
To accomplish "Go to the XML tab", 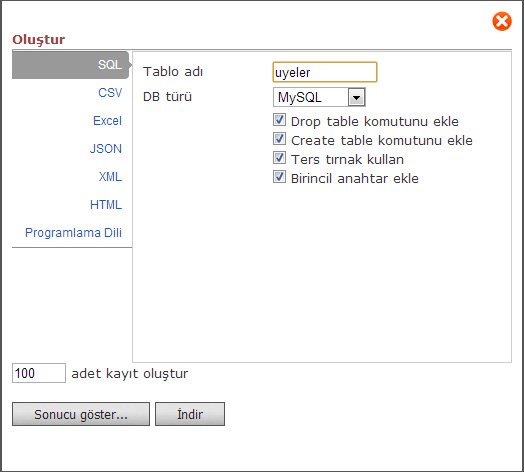I will click(x=110, y=177).
